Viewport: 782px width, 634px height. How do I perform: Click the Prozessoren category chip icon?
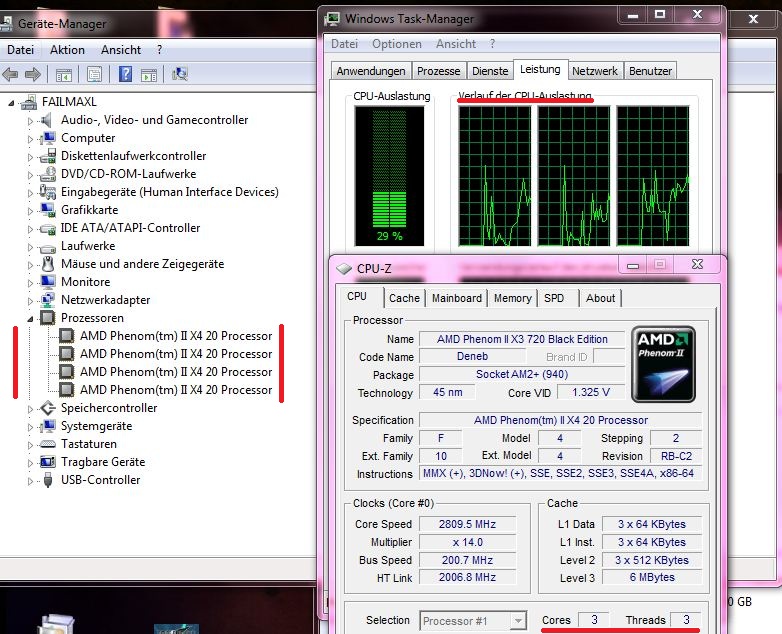[47, 318]
